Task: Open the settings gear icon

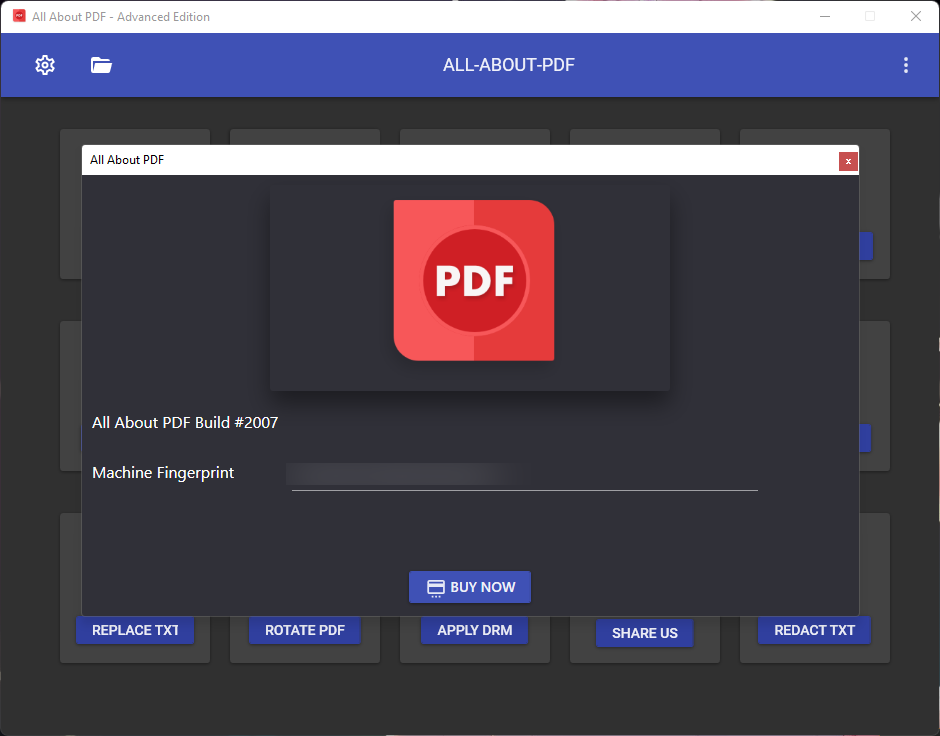Action: tap(45, 65)
